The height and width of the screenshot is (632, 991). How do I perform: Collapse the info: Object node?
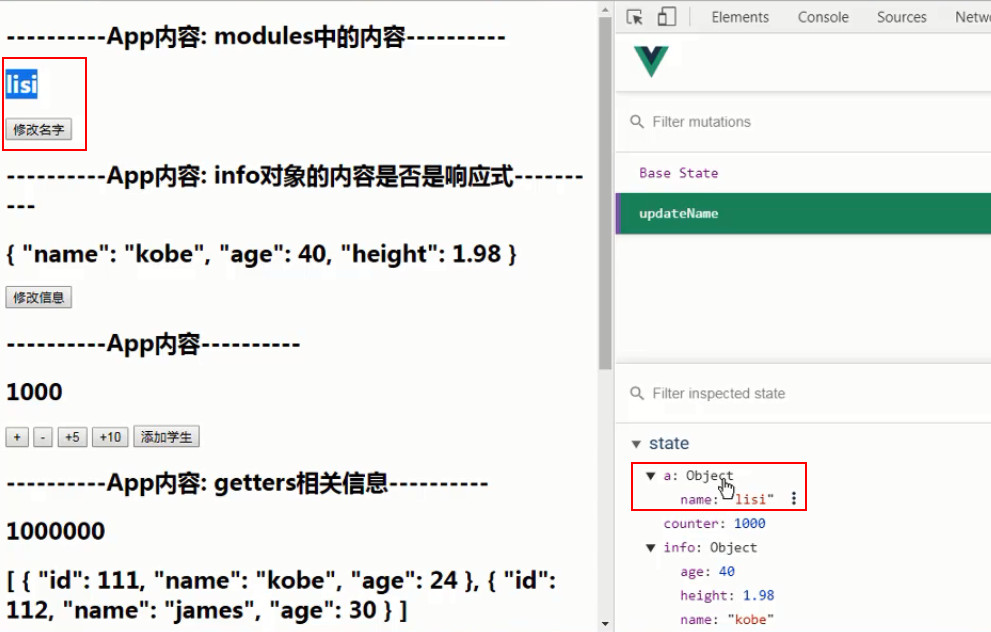[650, 548]
